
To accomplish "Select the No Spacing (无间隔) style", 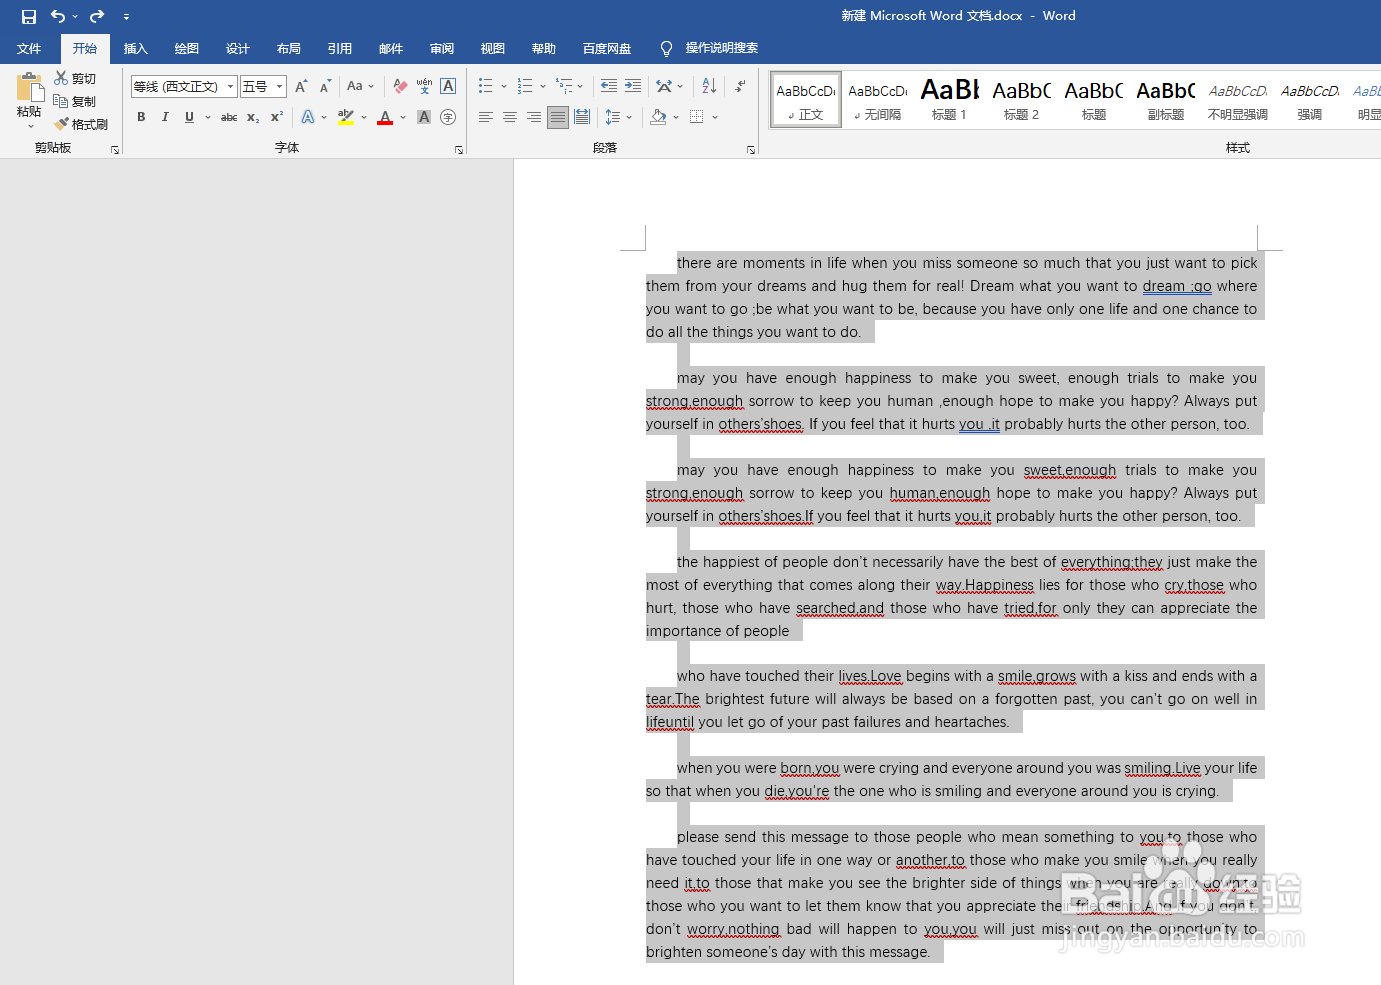I will pos(877,100).
